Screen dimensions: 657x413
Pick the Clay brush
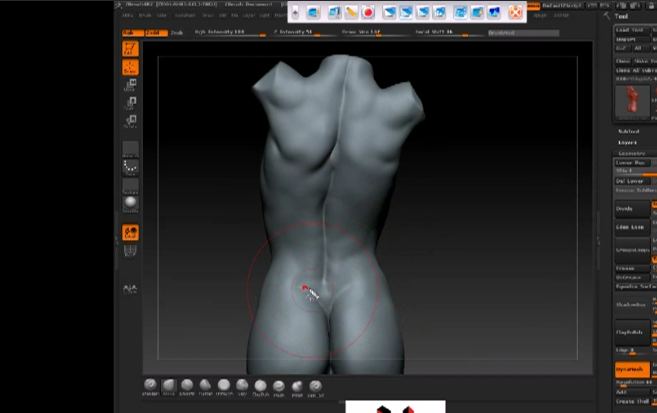click(x=242, y=386)
